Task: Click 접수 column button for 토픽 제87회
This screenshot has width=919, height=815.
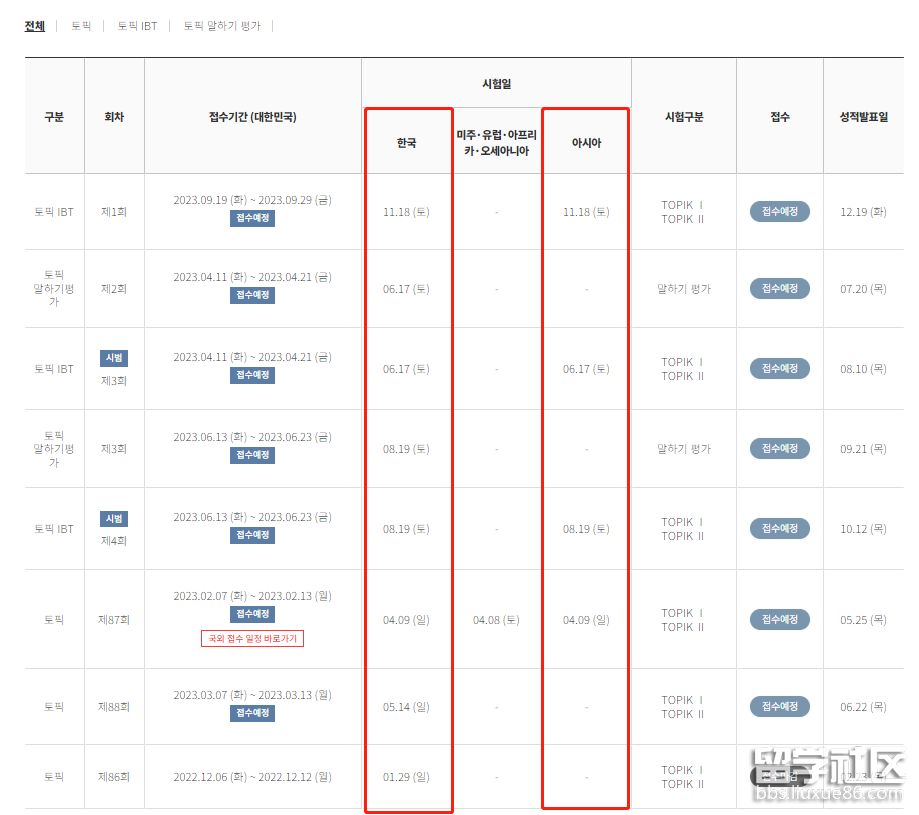Action: click(x=779, y=619)
